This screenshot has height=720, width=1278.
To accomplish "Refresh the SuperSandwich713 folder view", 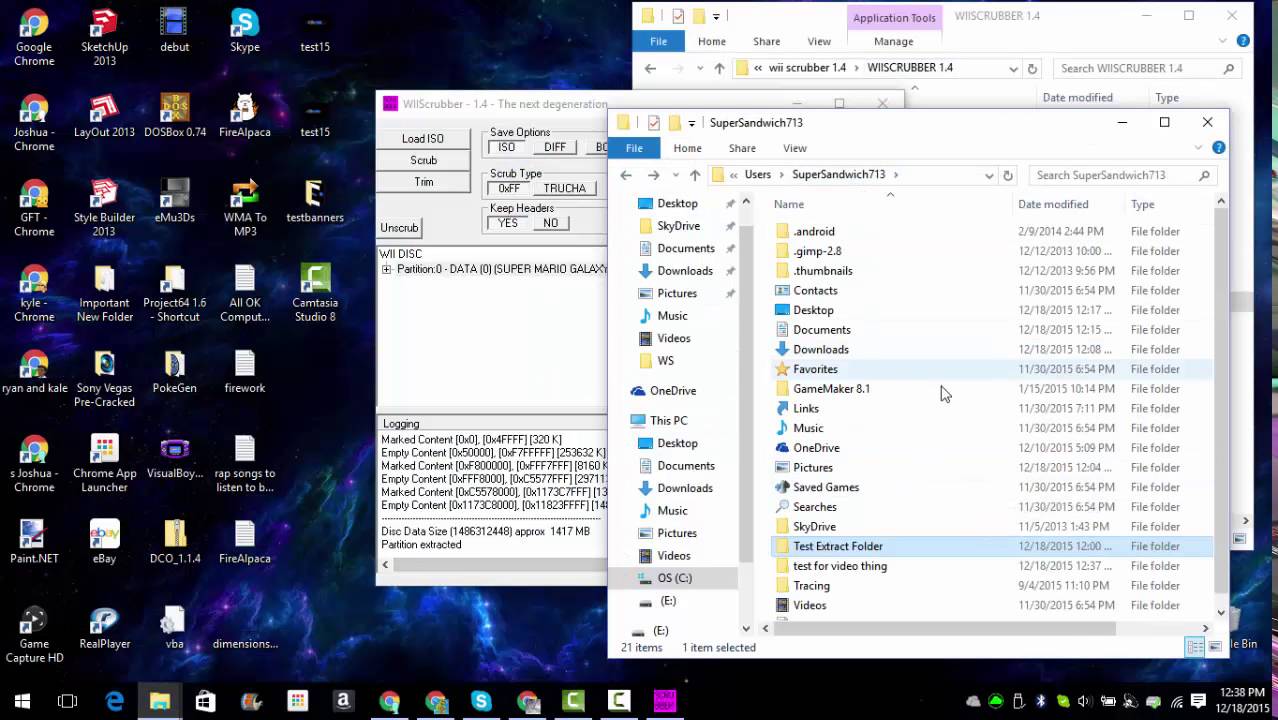I will pyautogui.click(x=1008, y=175).
